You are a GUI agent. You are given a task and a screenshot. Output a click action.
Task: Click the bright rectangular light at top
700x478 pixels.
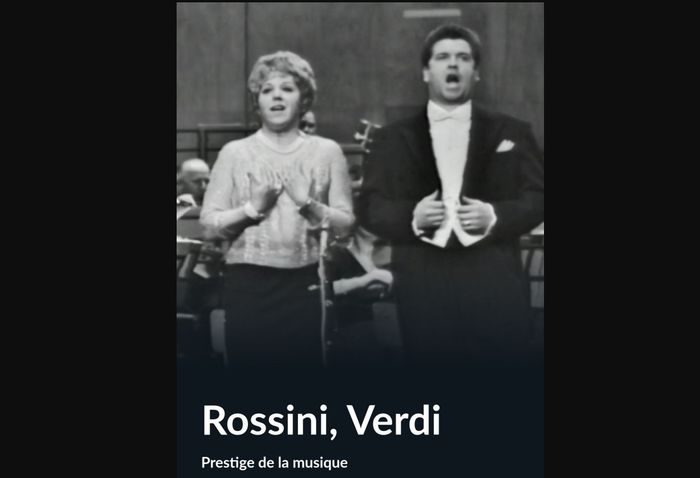point(431,13)
